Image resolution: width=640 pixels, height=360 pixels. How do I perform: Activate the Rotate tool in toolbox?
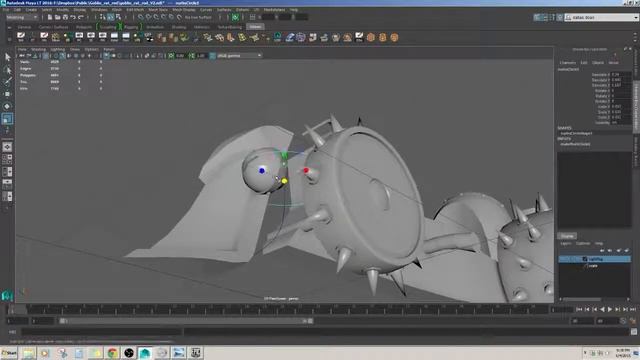pyautogui.click(x=7, y=106)
